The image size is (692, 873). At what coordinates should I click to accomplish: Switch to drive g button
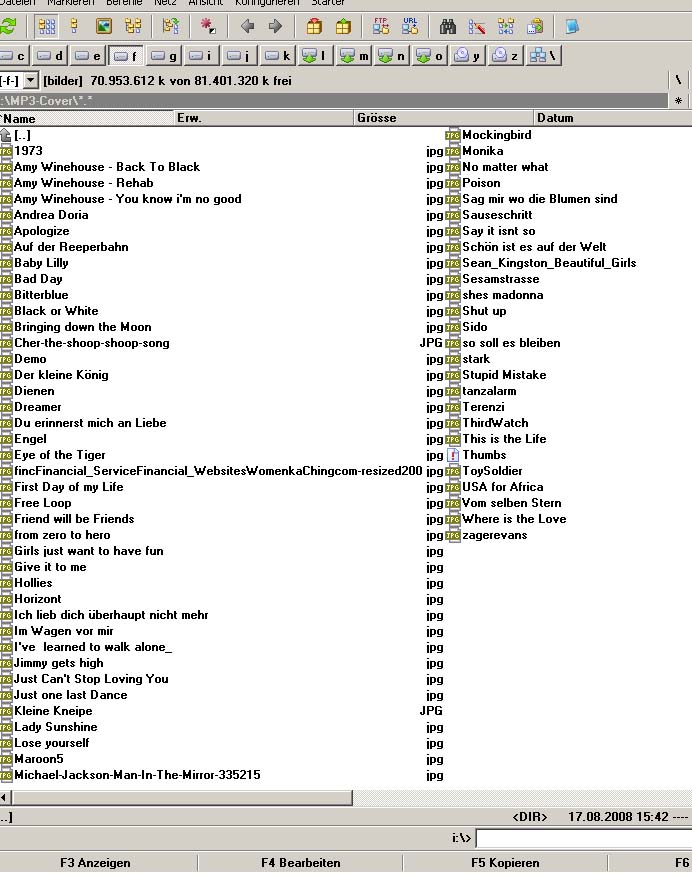click(x=164, y=56)
